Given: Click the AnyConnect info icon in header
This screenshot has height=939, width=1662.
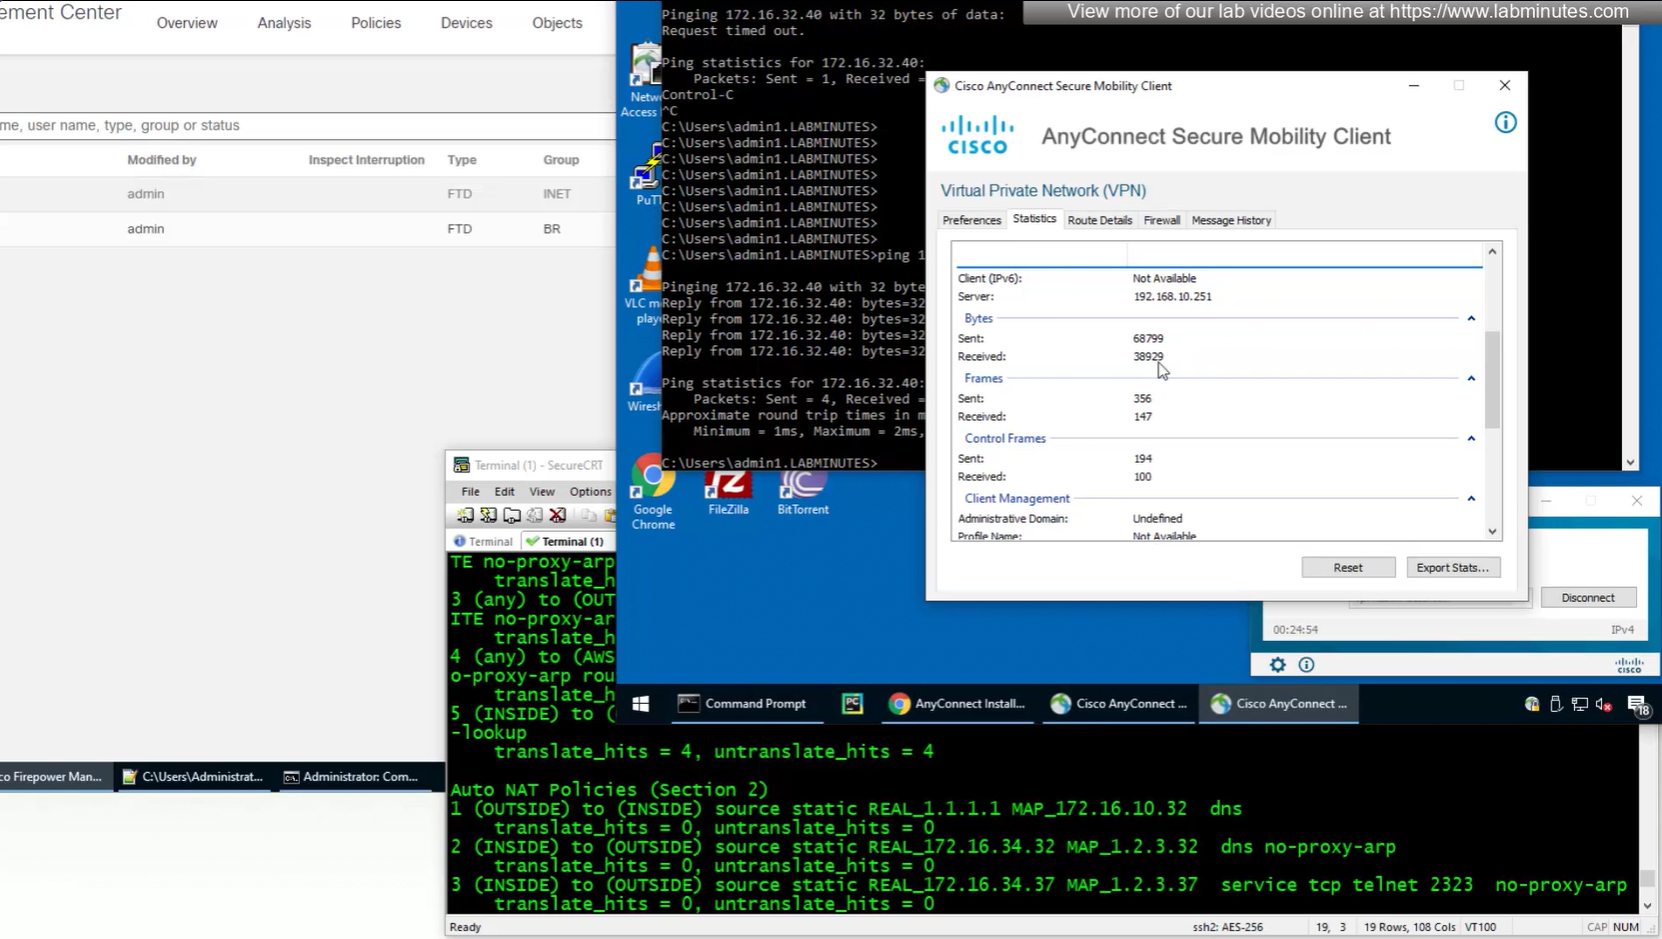Looking at the screenshot, I should (1505, 123).
